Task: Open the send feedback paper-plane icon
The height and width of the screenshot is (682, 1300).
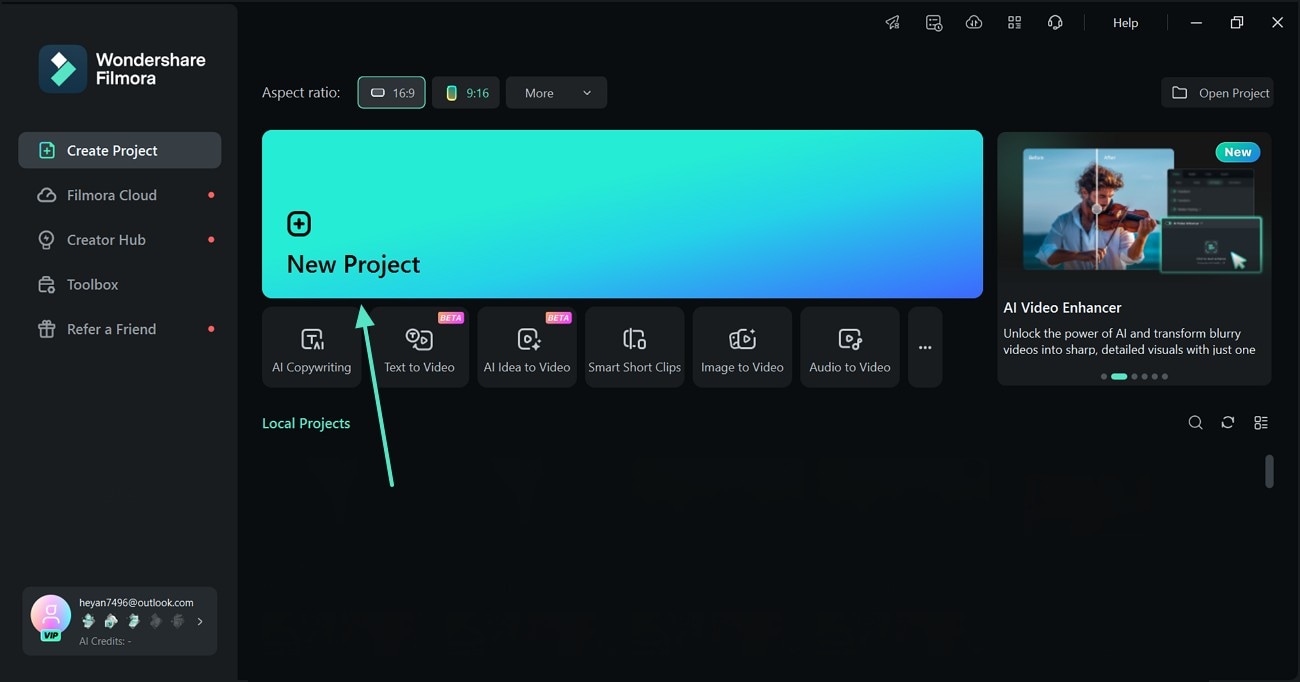Action: click(x=893, y=23)
